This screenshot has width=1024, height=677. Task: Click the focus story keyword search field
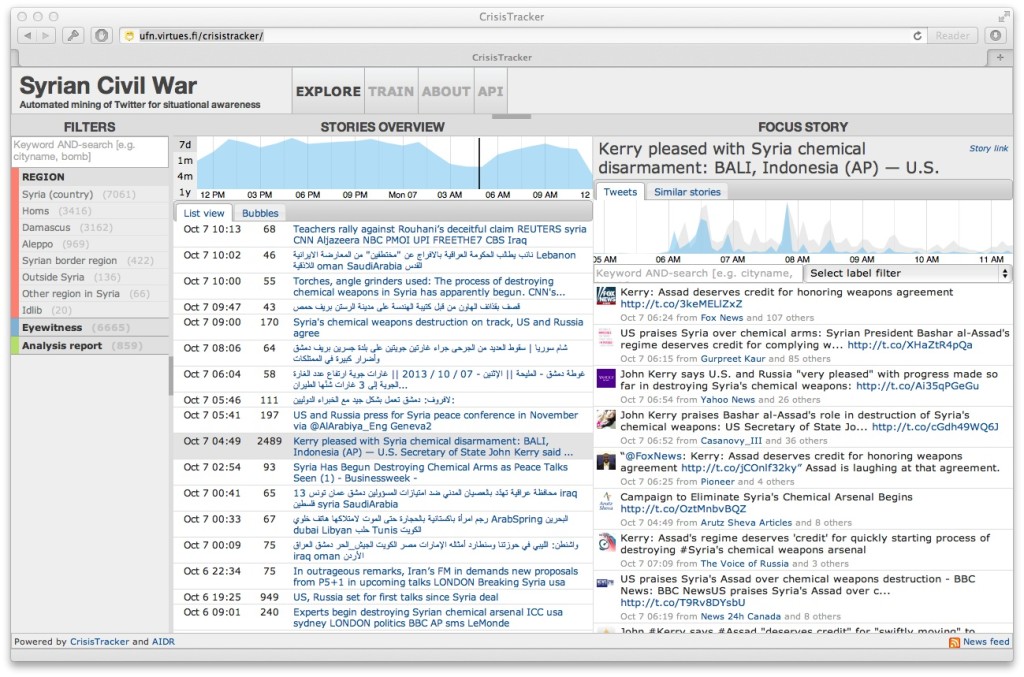click(x=698, y=274)
